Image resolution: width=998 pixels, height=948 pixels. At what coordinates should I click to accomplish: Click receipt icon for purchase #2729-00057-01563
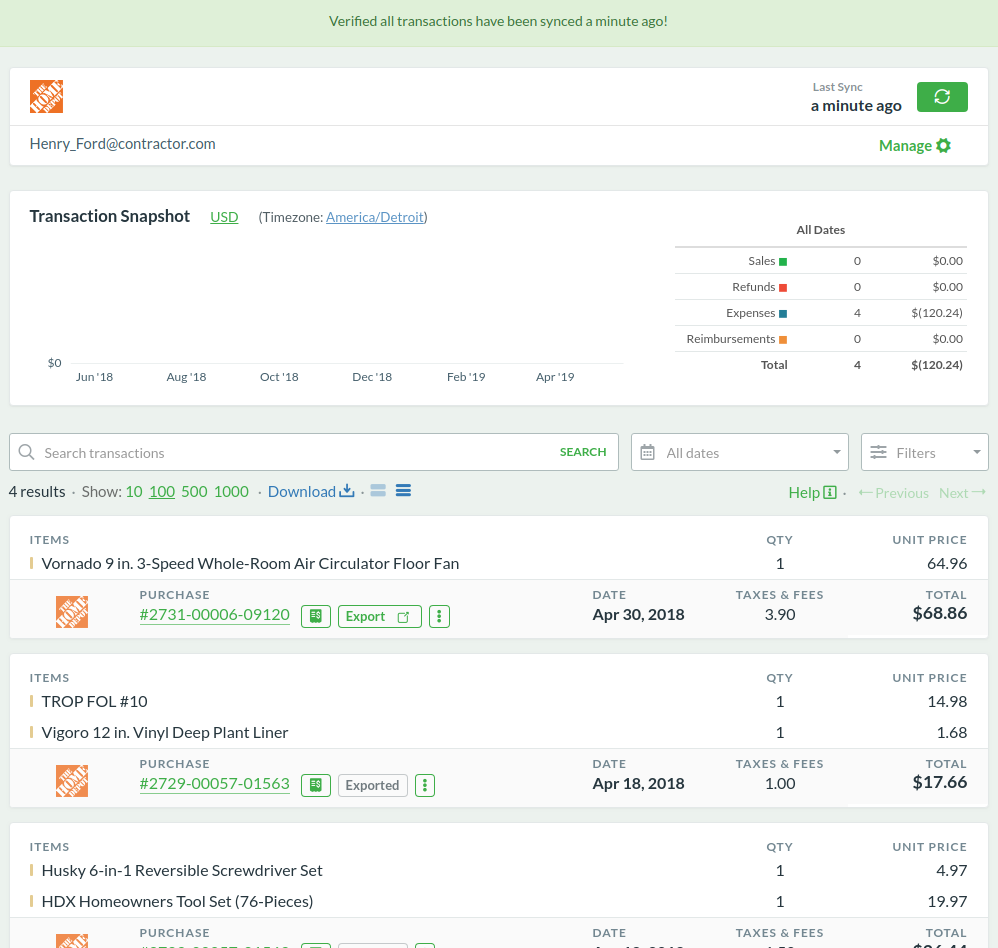[315, 785]
